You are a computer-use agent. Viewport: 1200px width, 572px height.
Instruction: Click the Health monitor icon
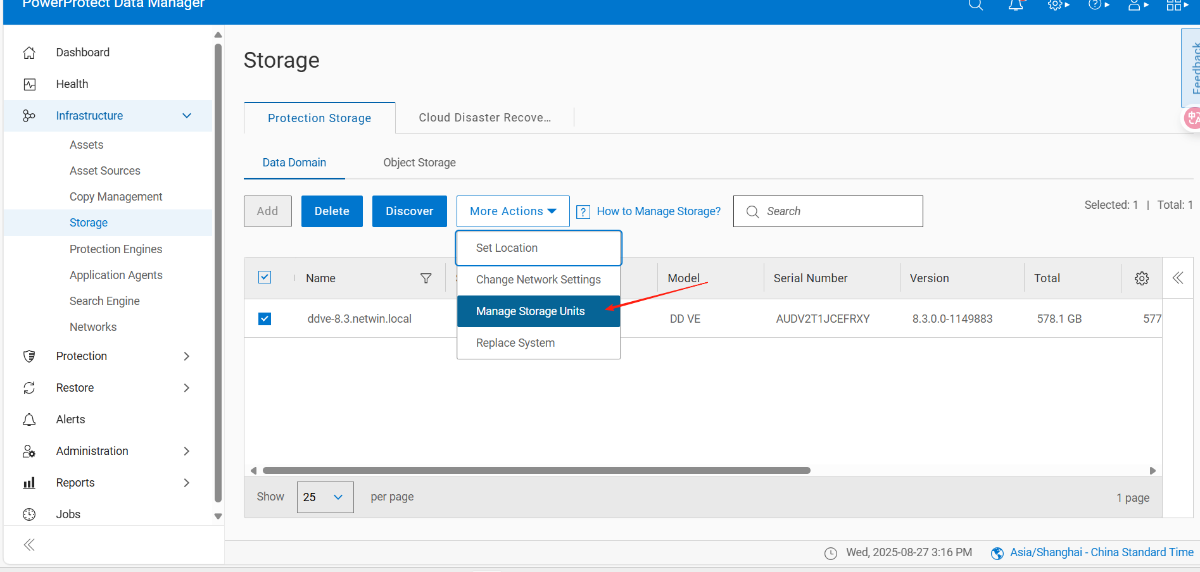click(x=29, y=84)
